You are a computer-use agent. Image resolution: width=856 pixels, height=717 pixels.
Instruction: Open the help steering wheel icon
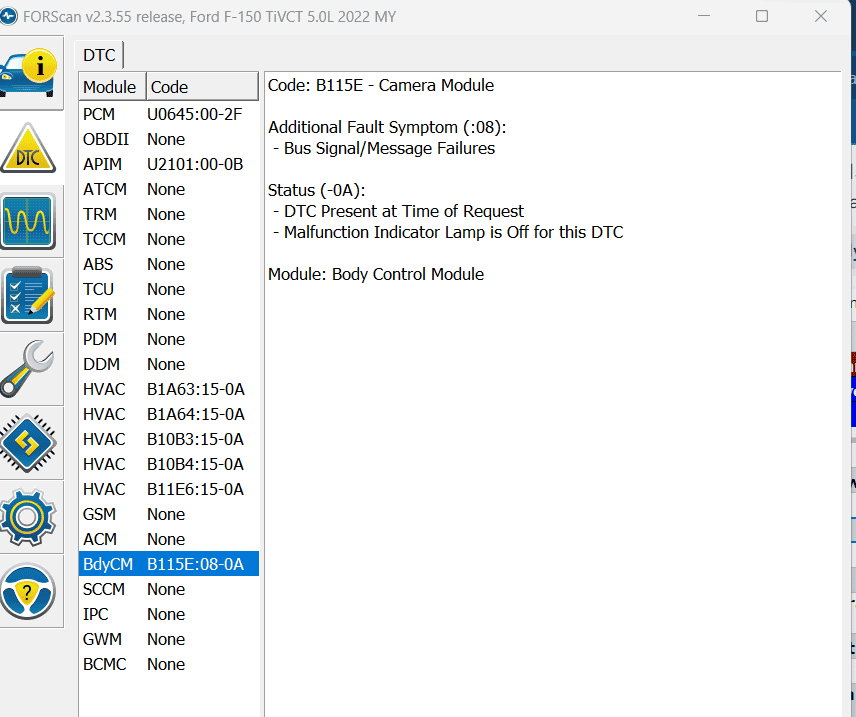click(30, 591)
